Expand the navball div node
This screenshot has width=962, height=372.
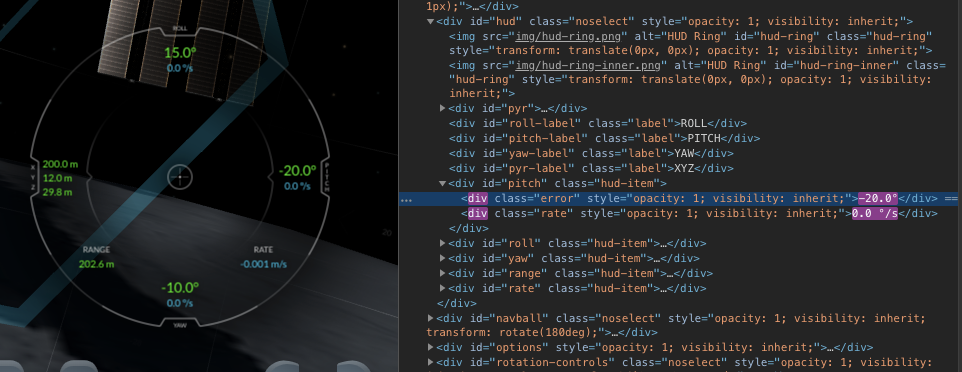click(430, 318)
